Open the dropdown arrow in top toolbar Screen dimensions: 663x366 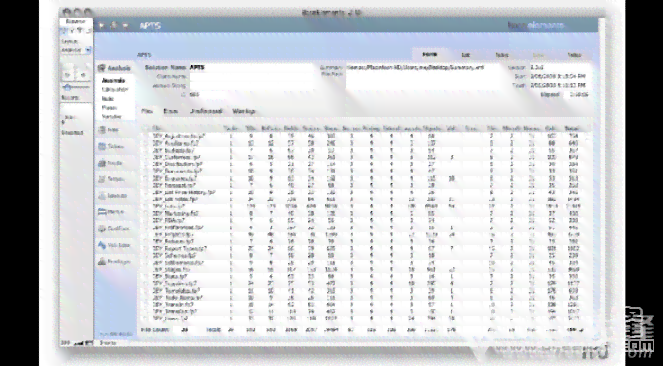click(125, 26)
